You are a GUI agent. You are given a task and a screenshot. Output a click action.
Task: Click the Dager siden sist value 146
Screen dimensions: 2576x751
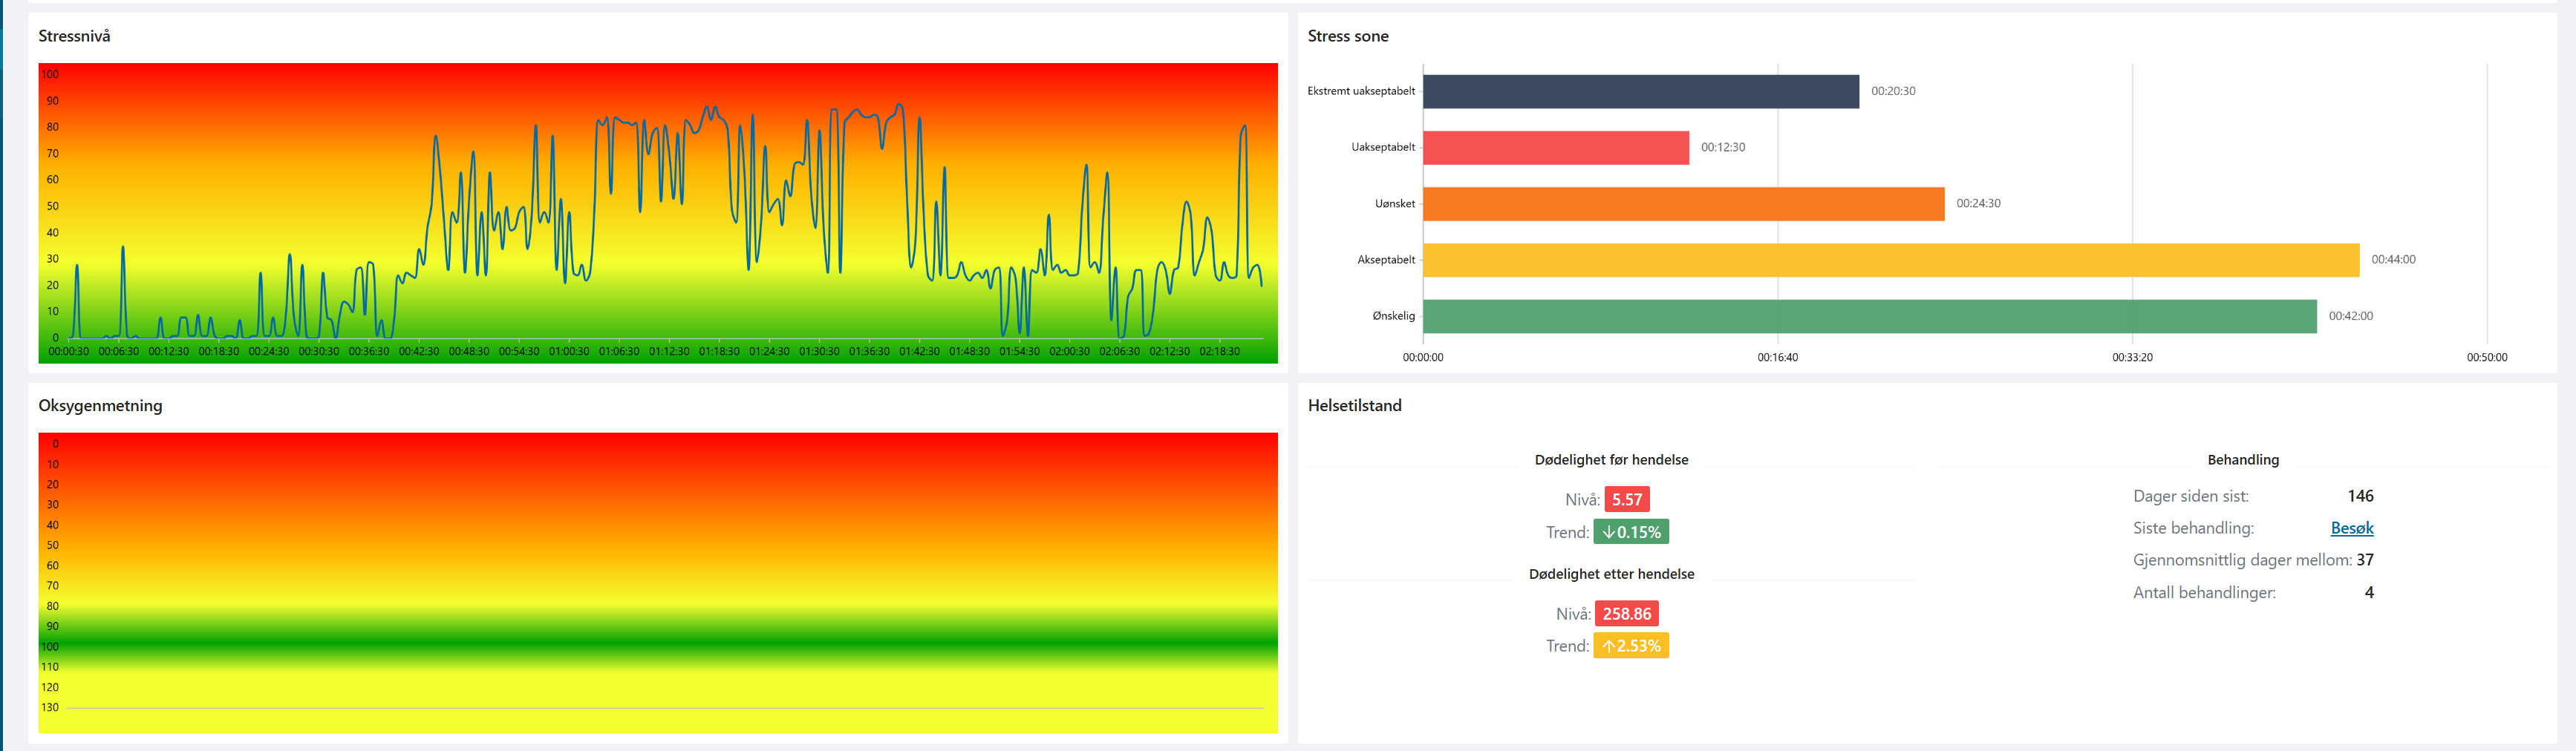coord(2359,496)
